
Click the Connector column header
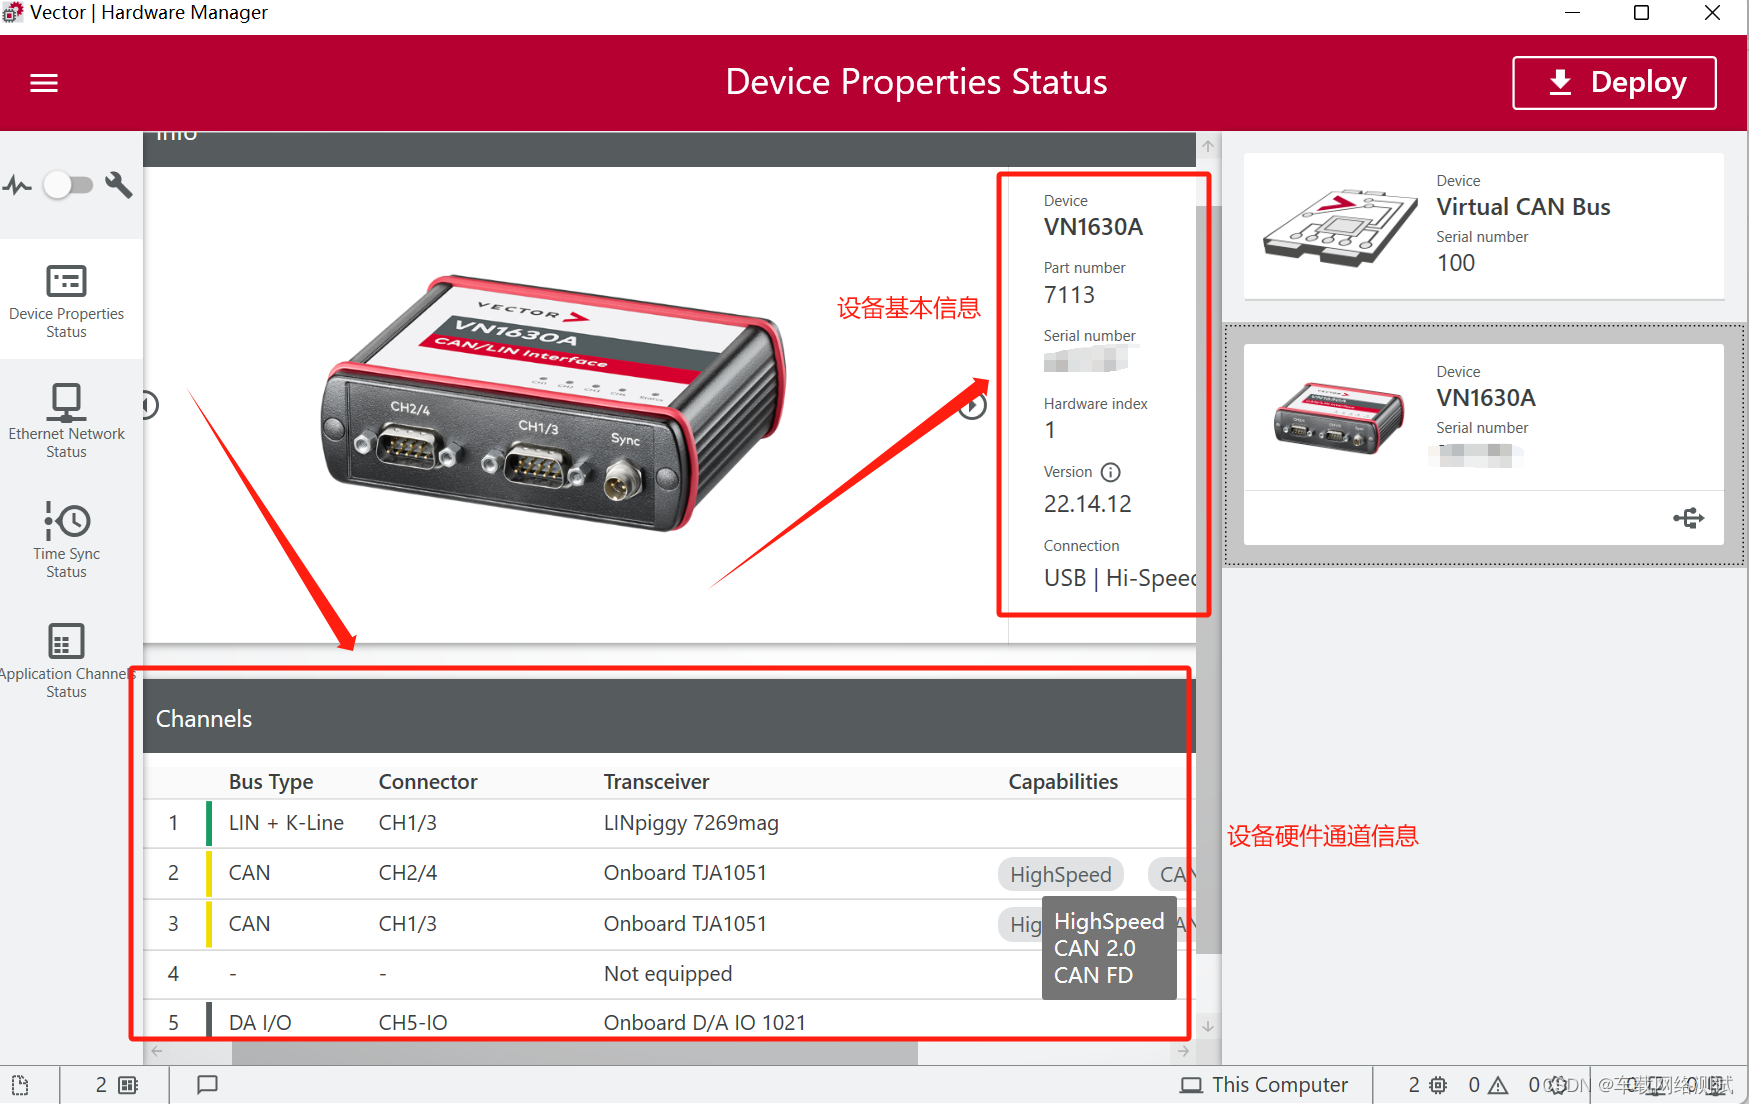point(427,782)
